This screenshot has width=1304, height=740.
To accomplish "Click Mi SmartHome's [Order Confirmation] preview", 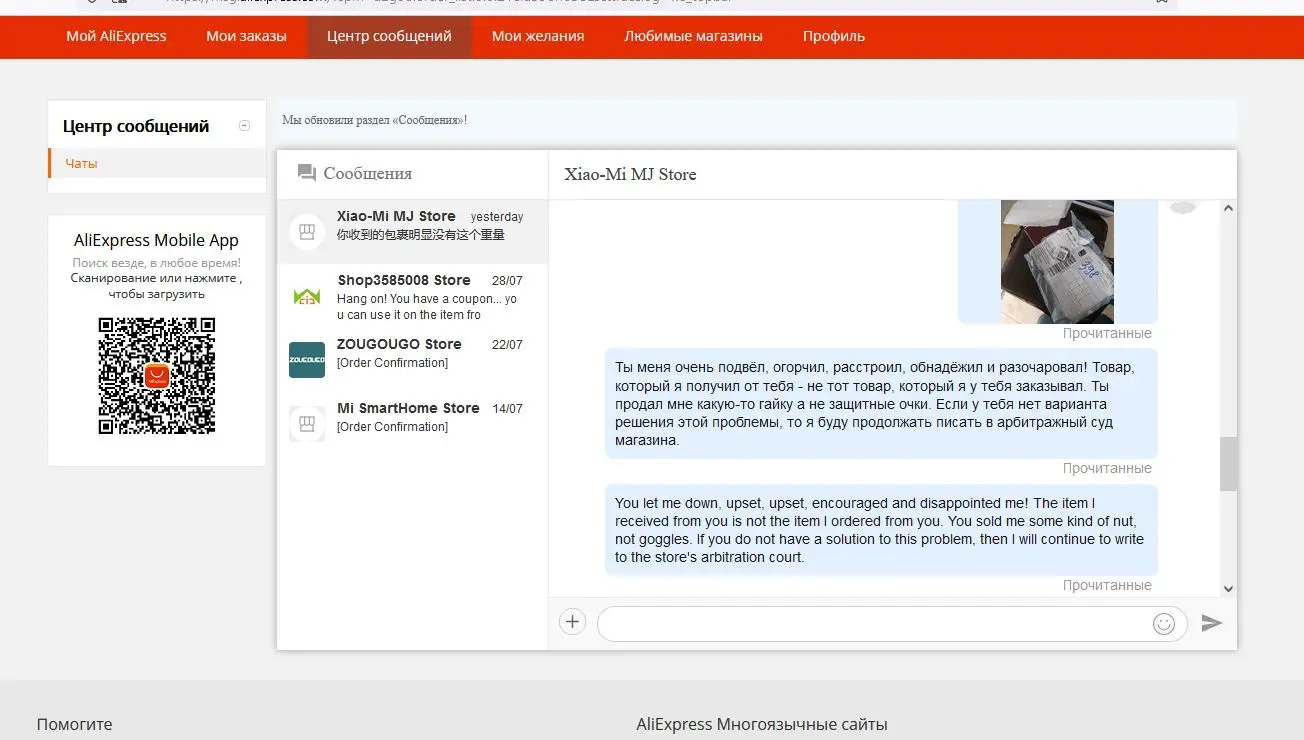I will pos(392,427).
